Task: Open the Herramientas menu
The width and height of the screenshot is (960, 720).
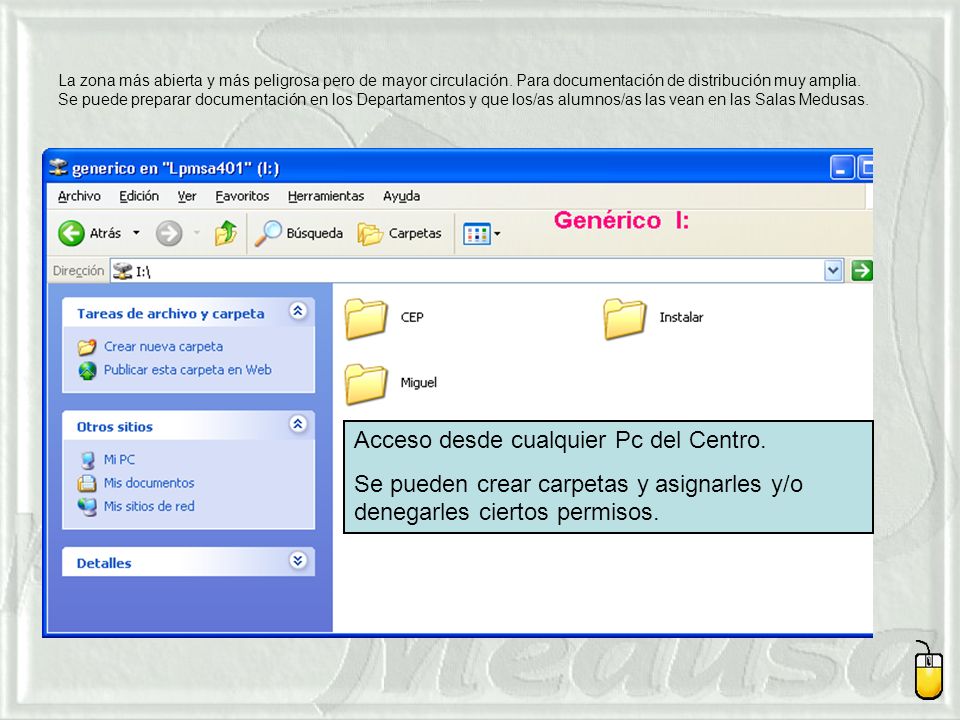Action: pyautogui.click(x=326, y=196)
